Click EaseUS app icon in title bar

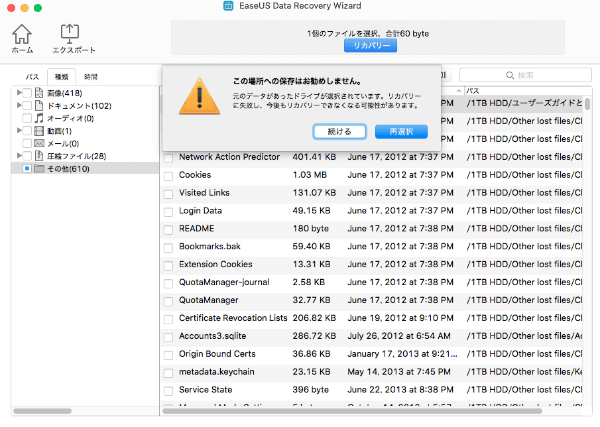click(228, 6)
